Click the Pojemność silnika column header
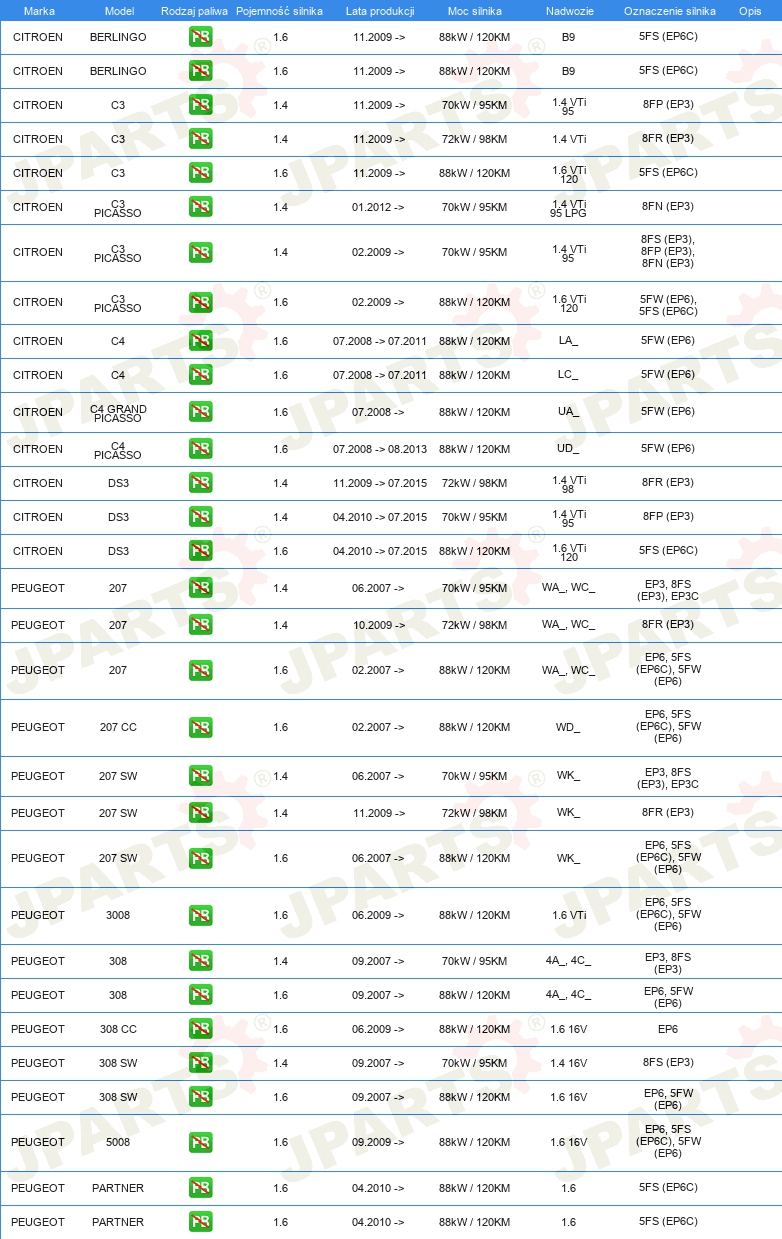Screen dimensions: 782x1239 [x=280, y=11]
